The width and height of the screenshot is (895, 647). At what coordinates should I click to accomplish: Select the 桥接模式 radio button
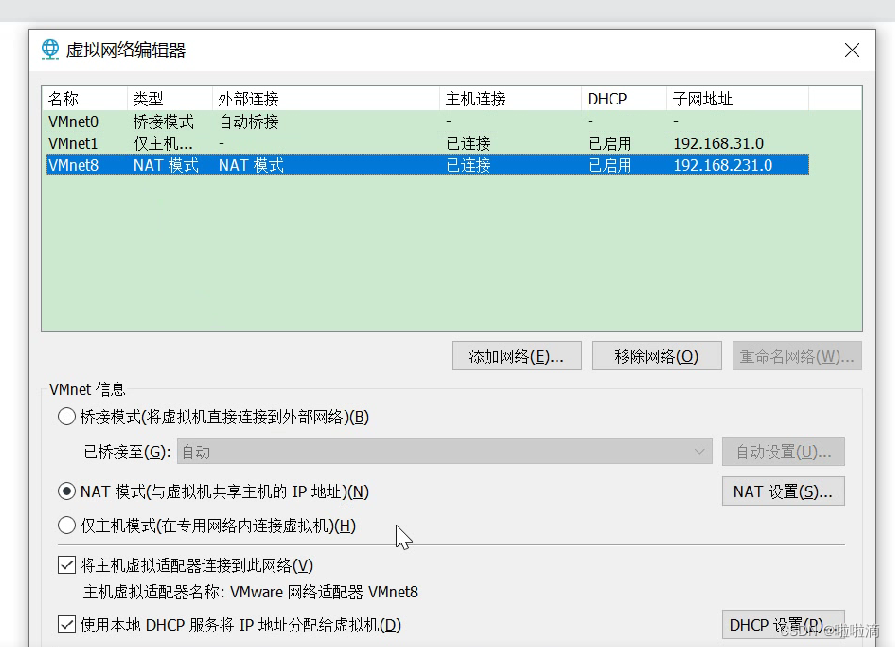67,416
